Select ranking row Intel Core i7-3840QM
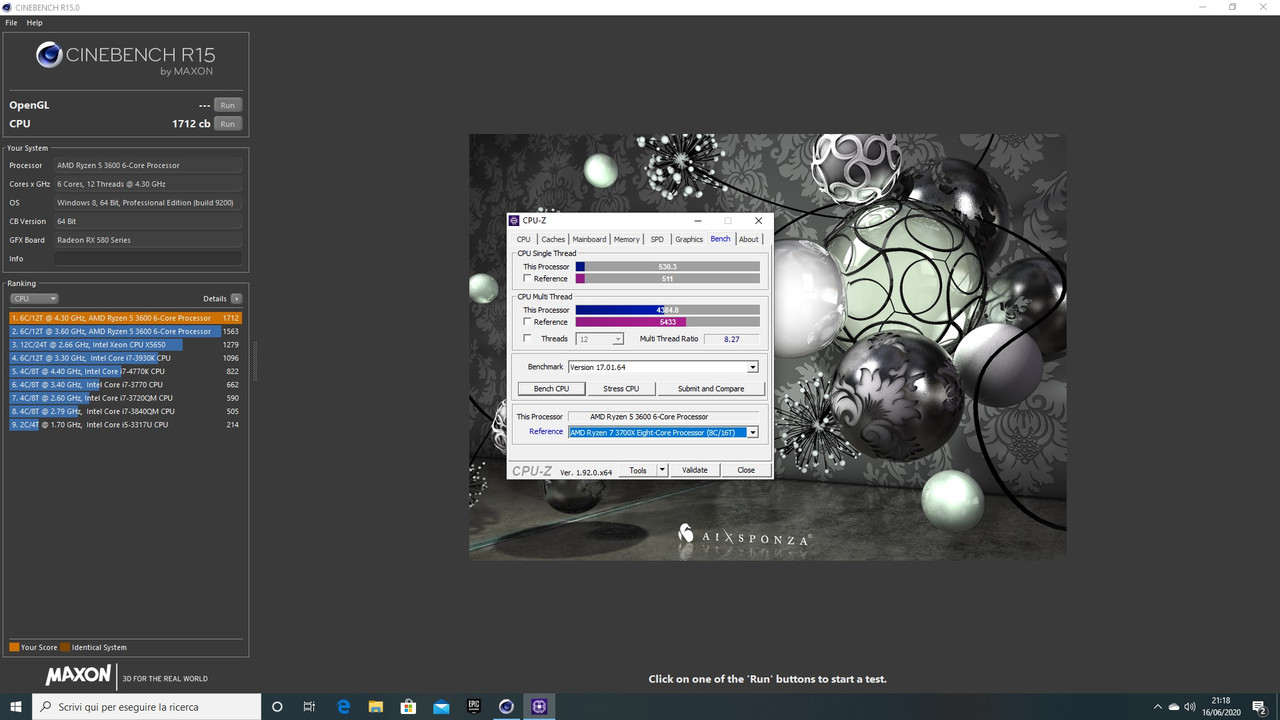The image size is (1280, 720). pos(126,411)
